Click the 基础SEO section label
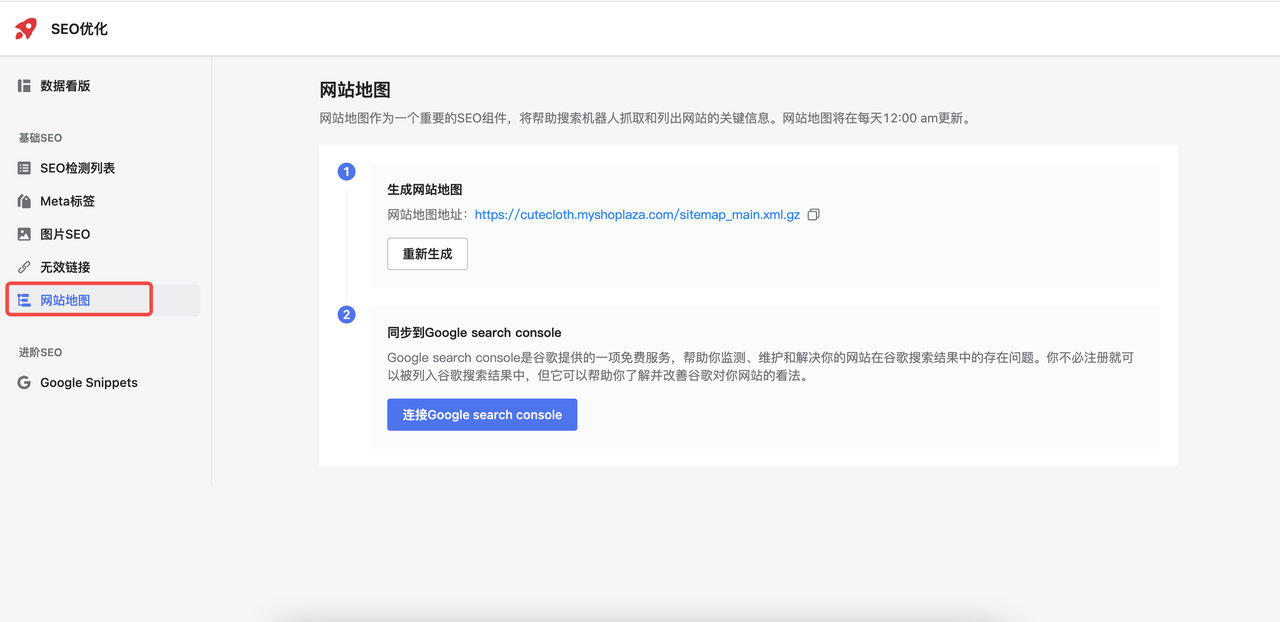 40,138
